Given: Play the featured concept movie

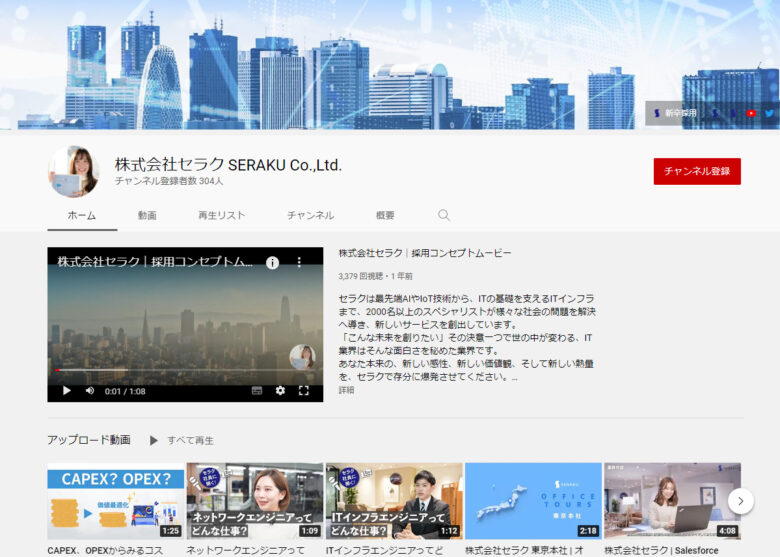Looking at the screenshot, I should click(67, 391).
